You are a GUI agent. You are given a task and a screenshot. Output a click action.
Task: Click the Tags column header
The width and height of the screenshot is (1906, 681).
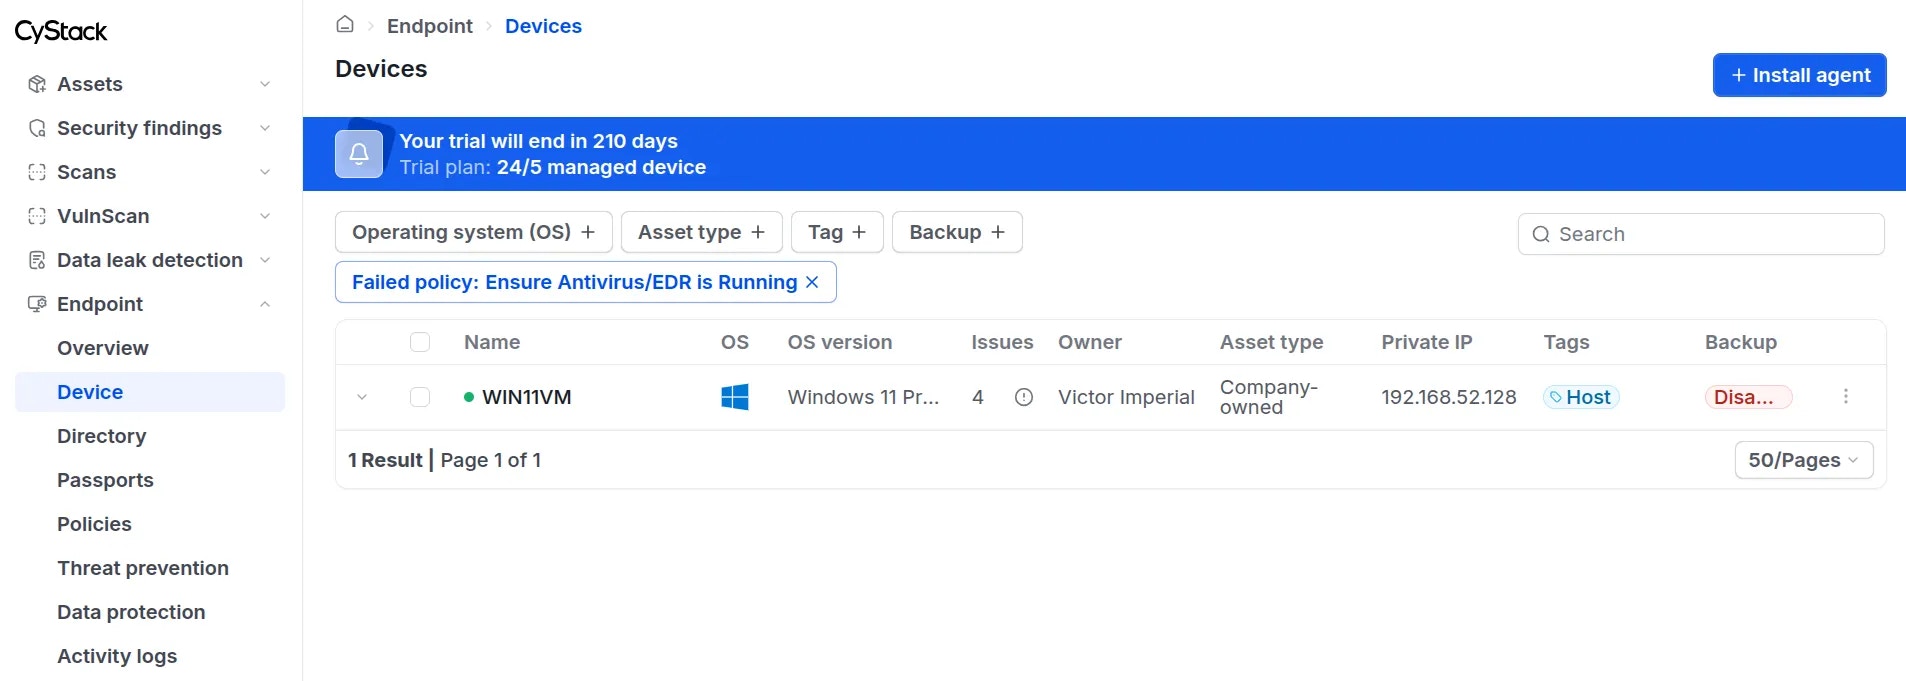click(1566, 342)
